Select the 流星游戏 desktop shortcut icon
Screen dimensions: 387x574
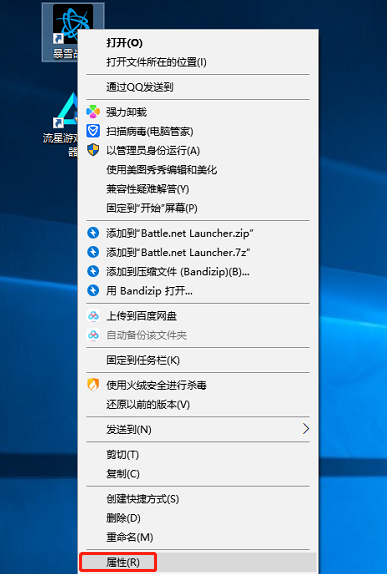tap(66, 124)
